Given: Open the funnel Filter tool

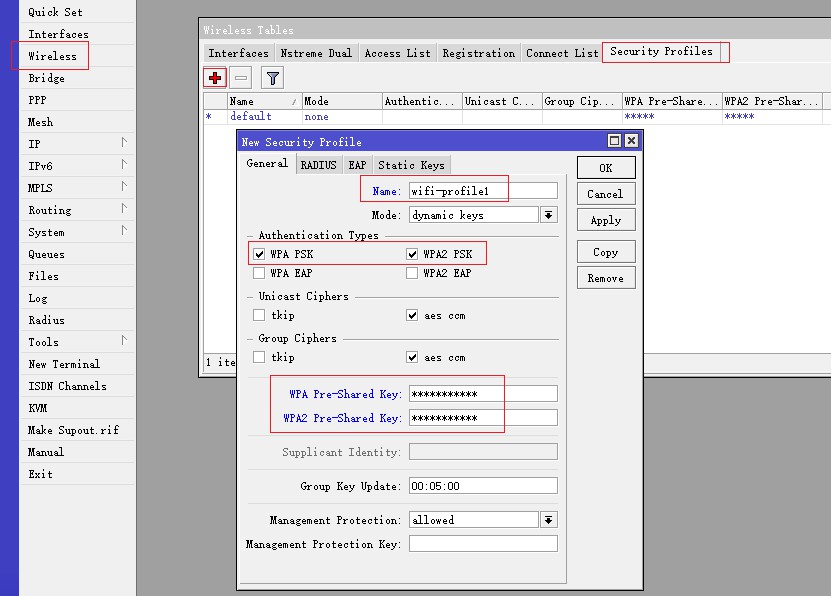Looking at the screenshot, I should tap(272, 77).
